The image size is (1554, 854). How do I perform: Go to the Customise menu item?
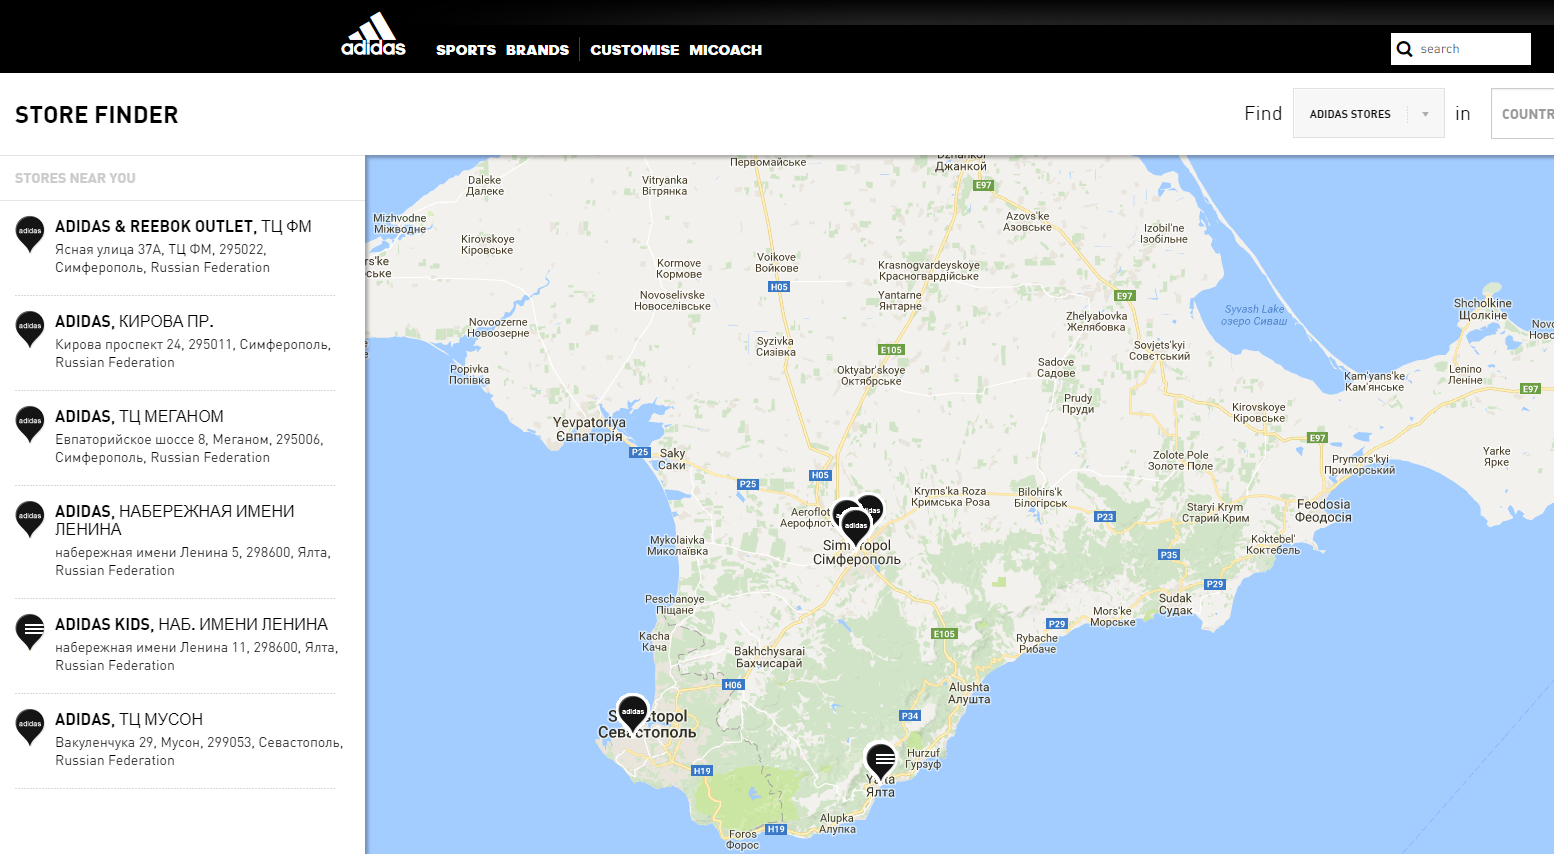point(634,50)
